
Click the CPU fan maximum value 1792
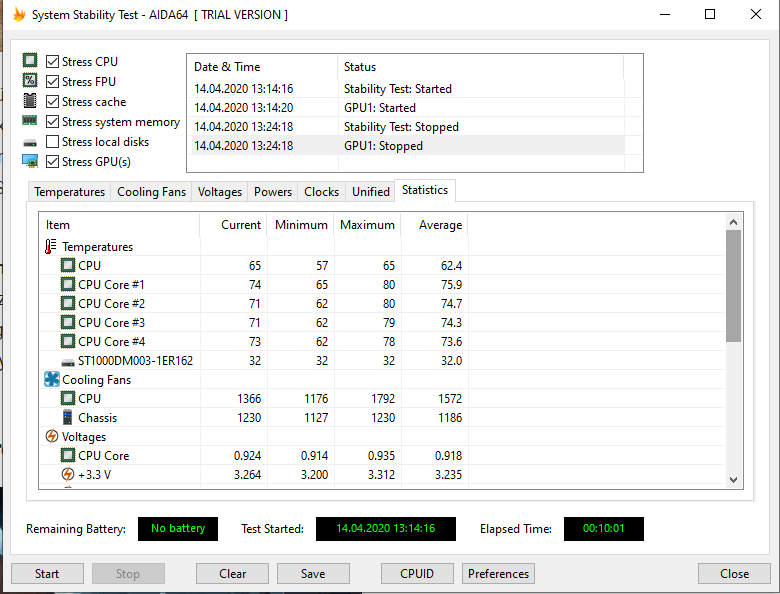383,398
